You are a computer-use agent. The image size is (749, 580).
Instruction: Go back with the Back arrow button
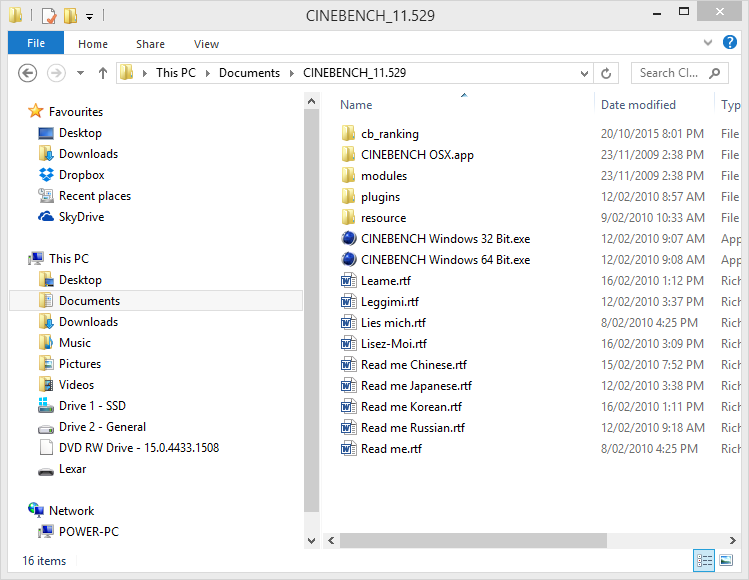click(27, 73)
